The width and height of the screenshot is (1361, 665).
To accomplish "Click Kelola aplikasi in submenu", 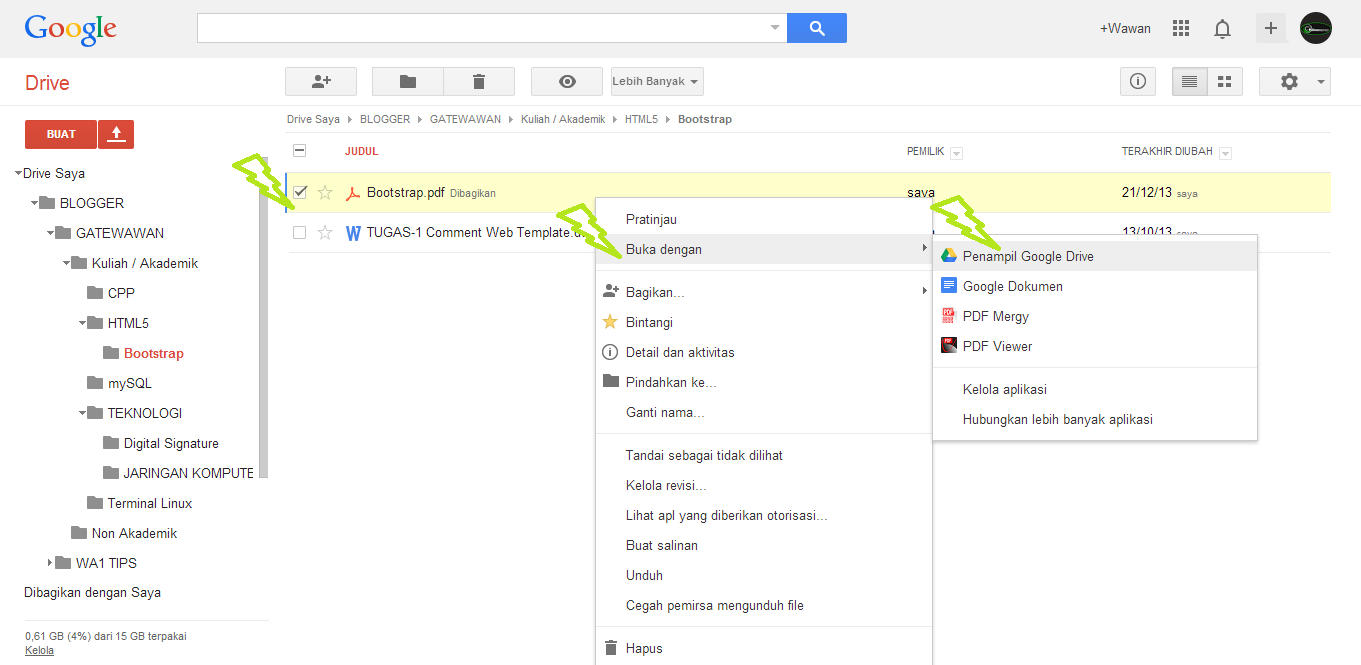I will pos(1095,389).
